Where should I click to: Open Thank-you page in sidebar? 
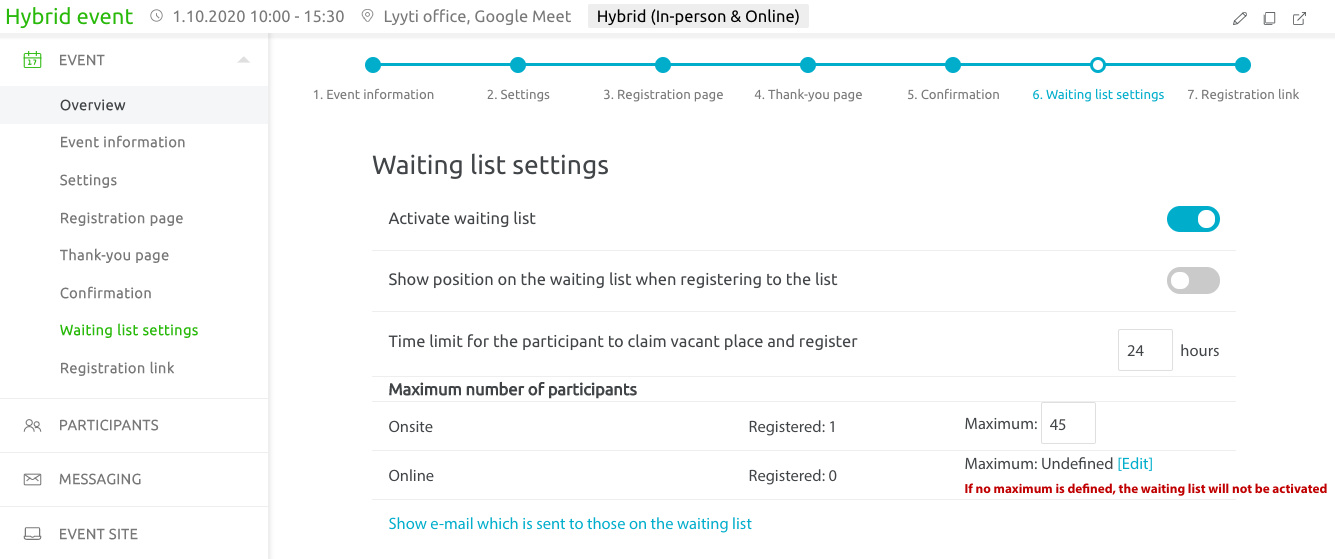114,255
